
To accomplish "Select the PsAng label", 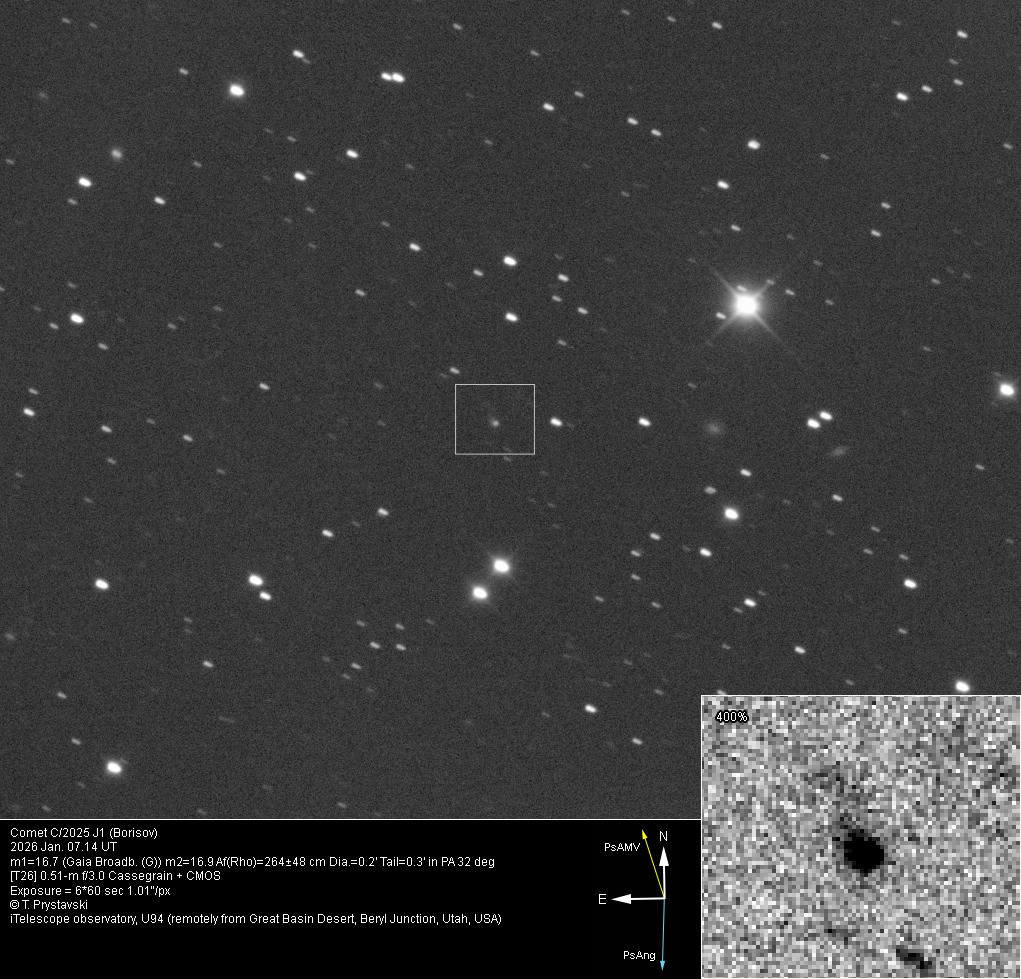I will (639, 956).
